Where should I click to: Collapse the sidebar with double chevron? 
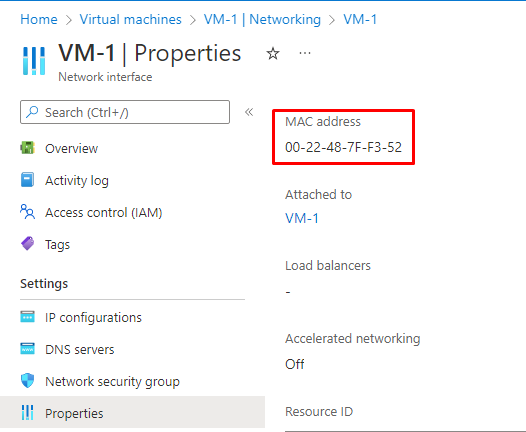click(249, 112)
